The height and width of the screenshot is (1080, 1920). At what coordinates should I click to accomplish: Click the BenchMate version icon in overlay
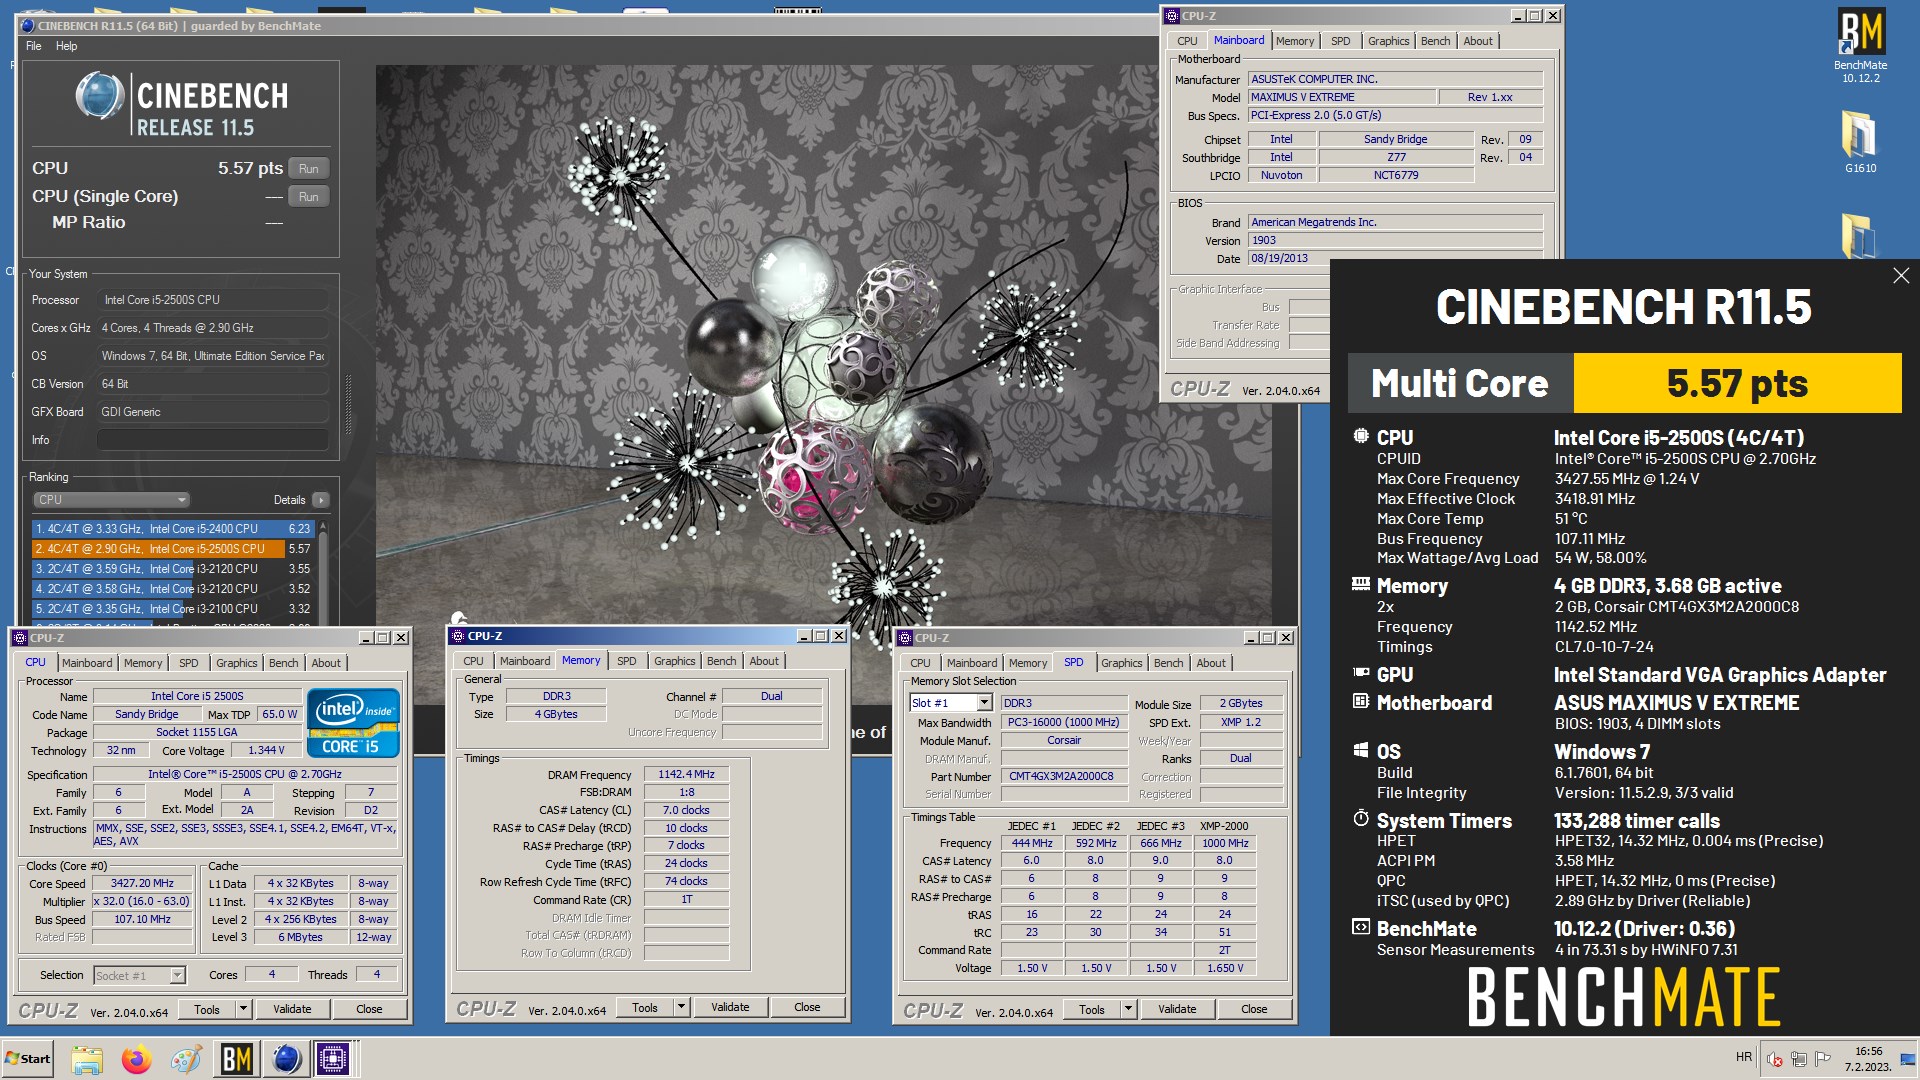coord(1361,927)
